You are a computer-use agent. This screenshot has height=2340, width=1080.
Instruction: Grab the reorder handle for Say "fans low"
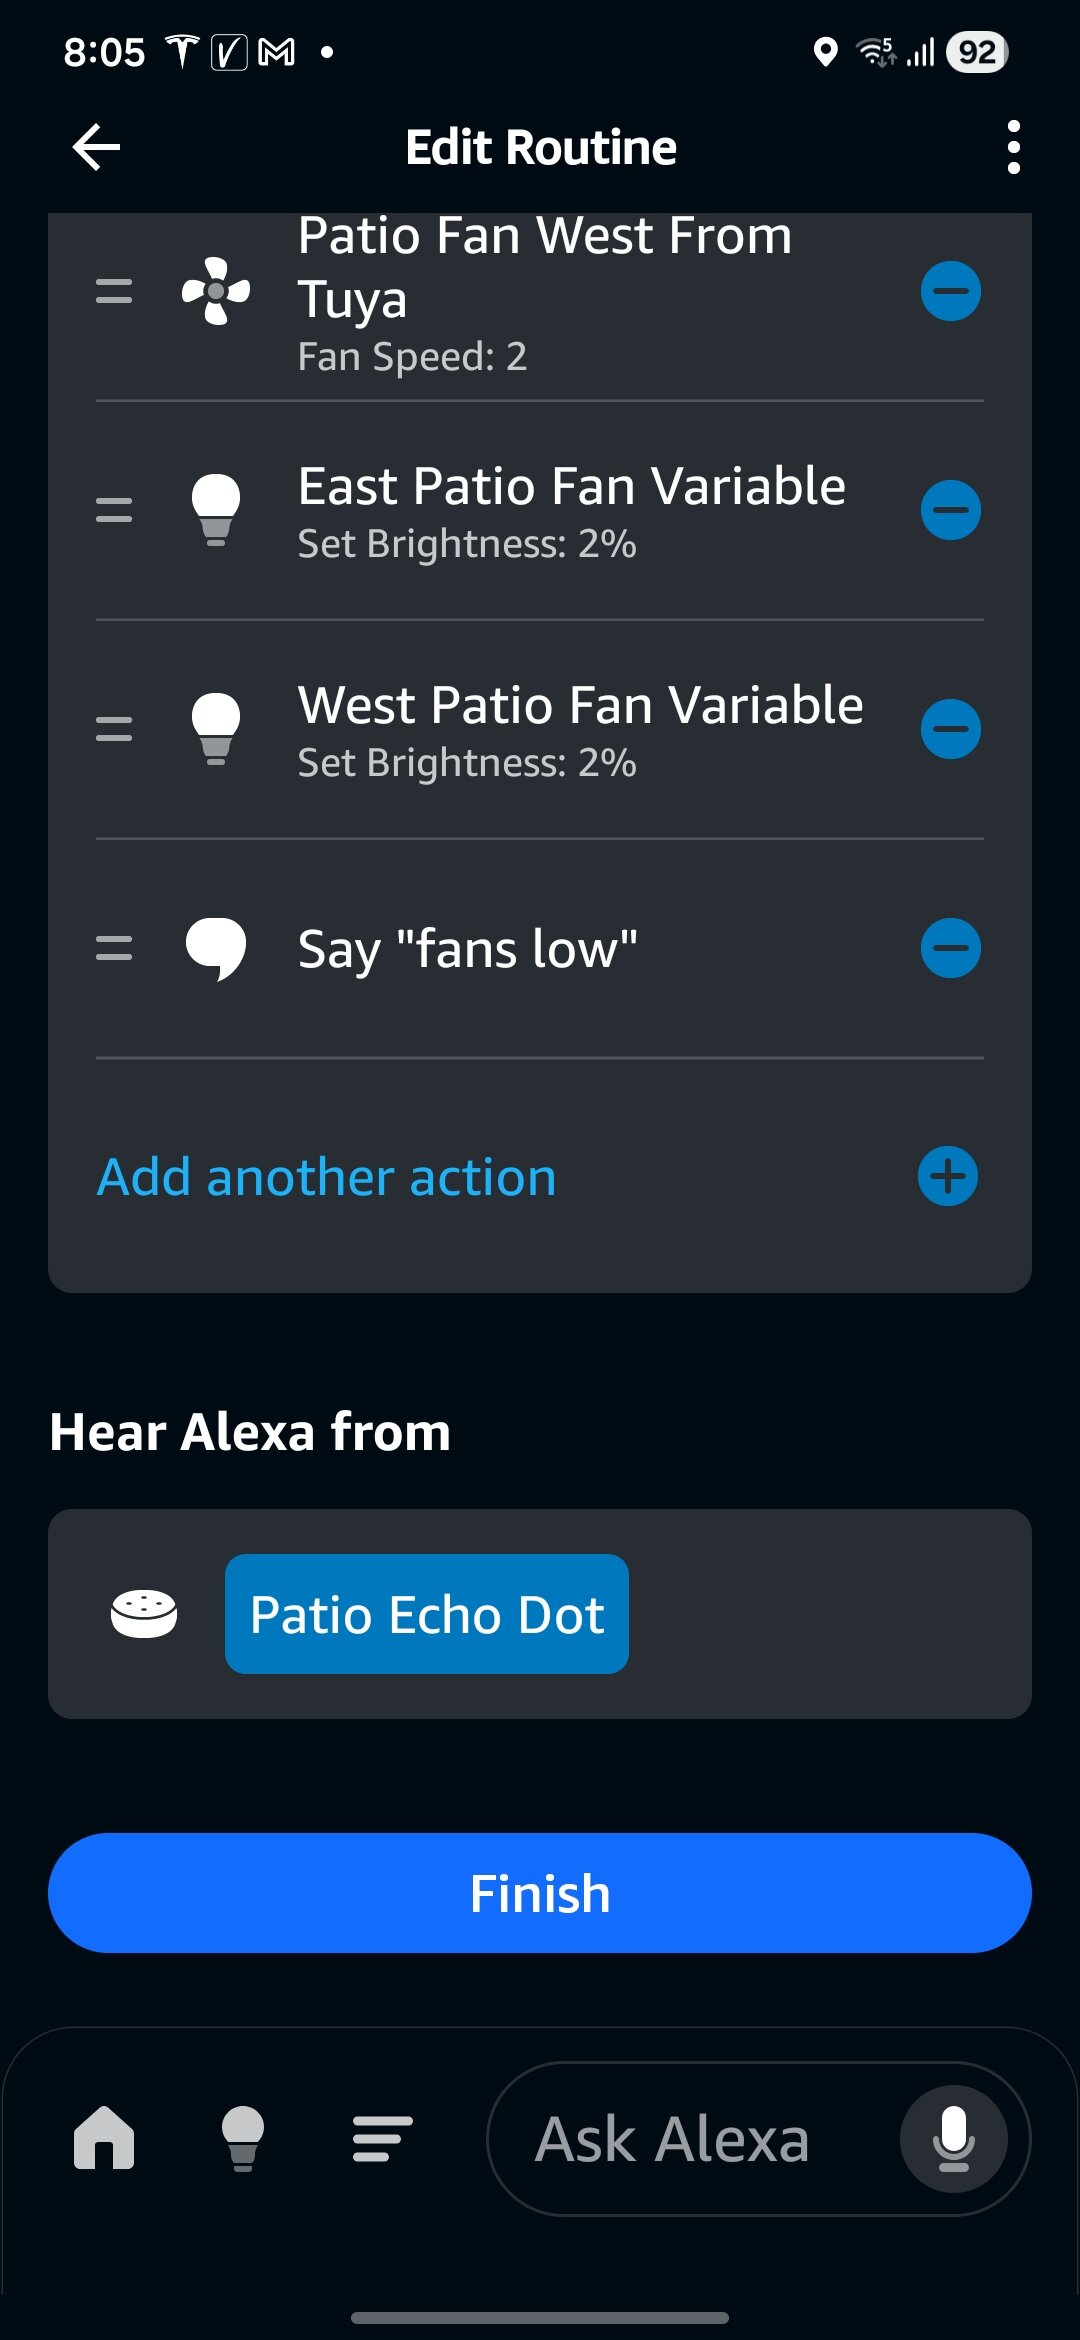114,948
